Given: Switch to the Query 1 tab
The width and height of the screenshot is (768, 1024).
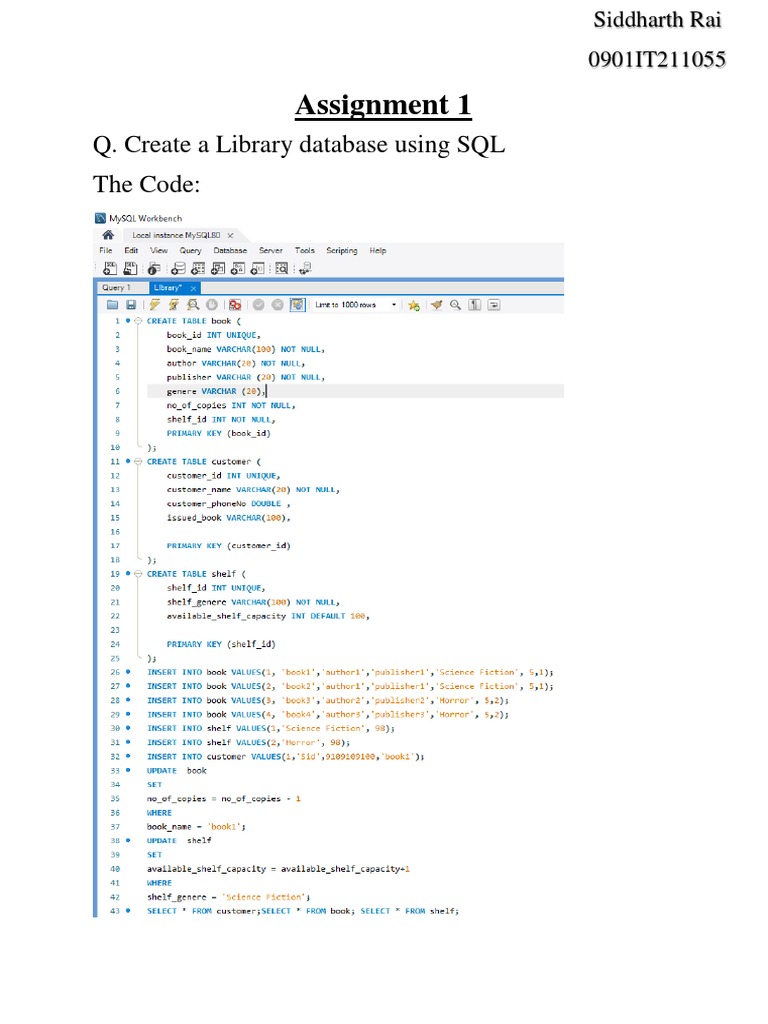Looking at the screenshot, I should [116, 287].
